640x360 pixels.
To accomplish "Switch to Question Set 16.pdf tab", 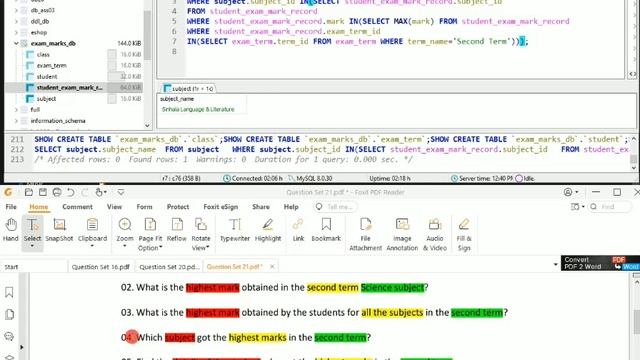I will tap(100, 267).
